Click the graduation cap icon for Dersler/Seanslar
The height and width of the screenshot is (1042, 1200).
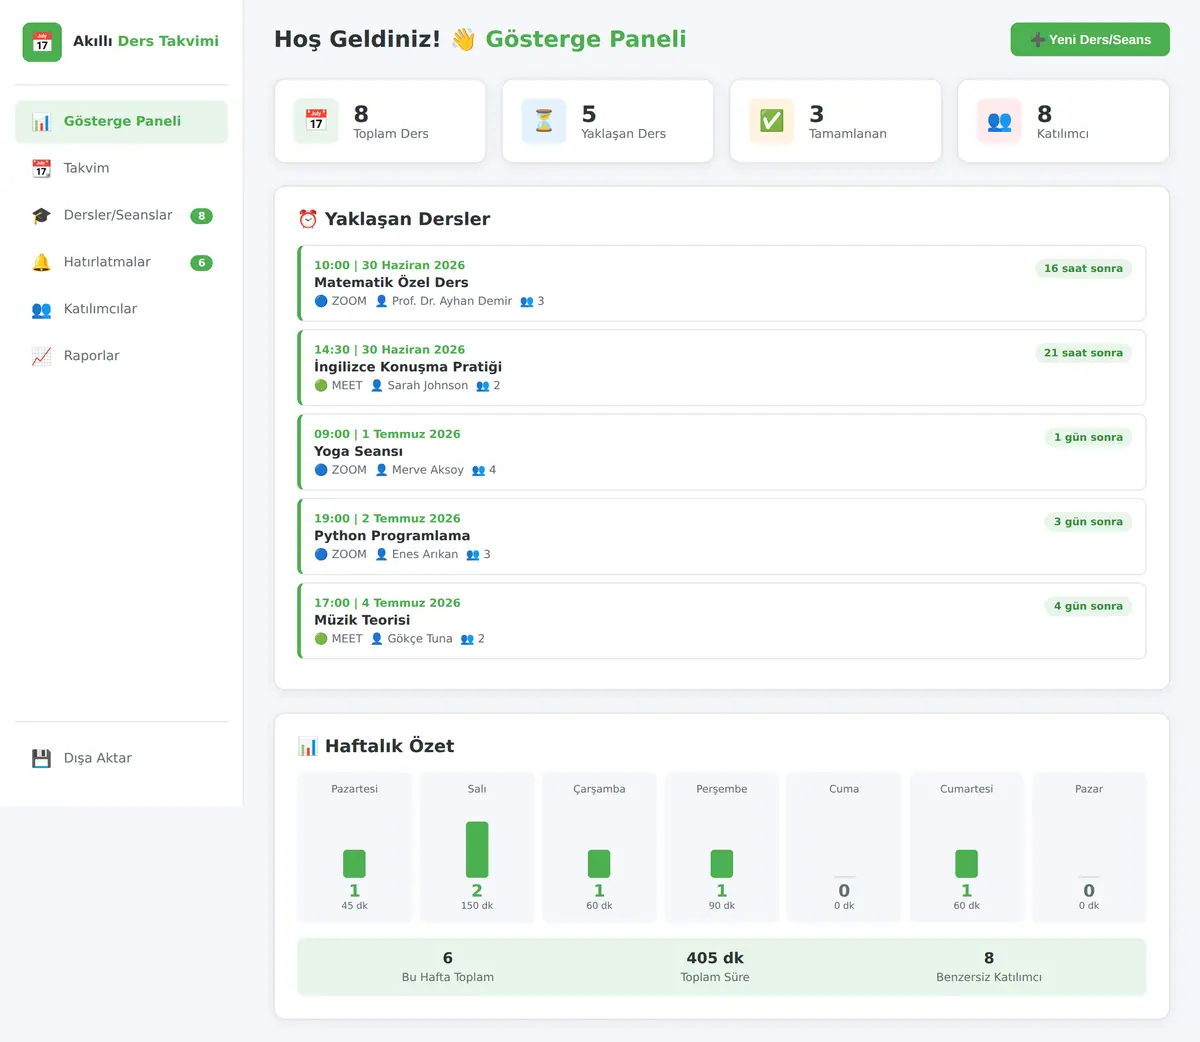click(41, 216)
